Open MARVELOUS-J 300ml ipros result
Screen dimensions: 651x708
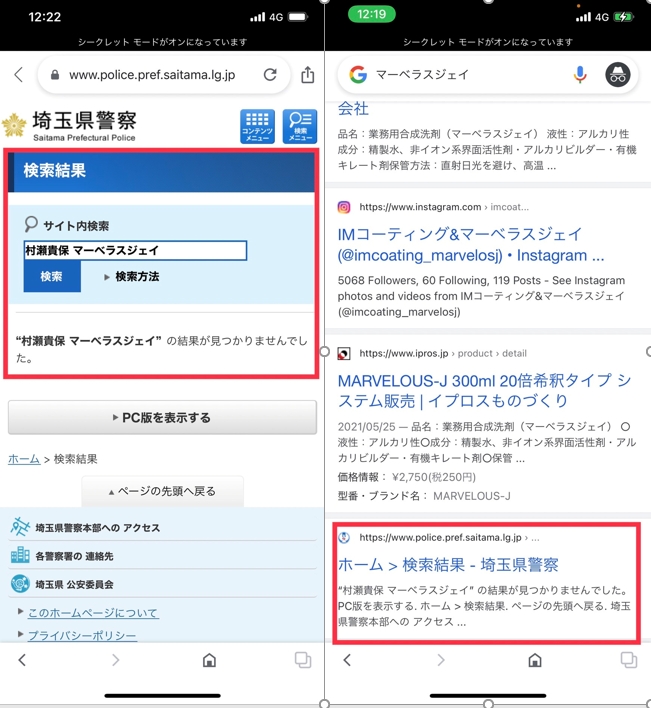pyautogui.click(x=484, y=391)
